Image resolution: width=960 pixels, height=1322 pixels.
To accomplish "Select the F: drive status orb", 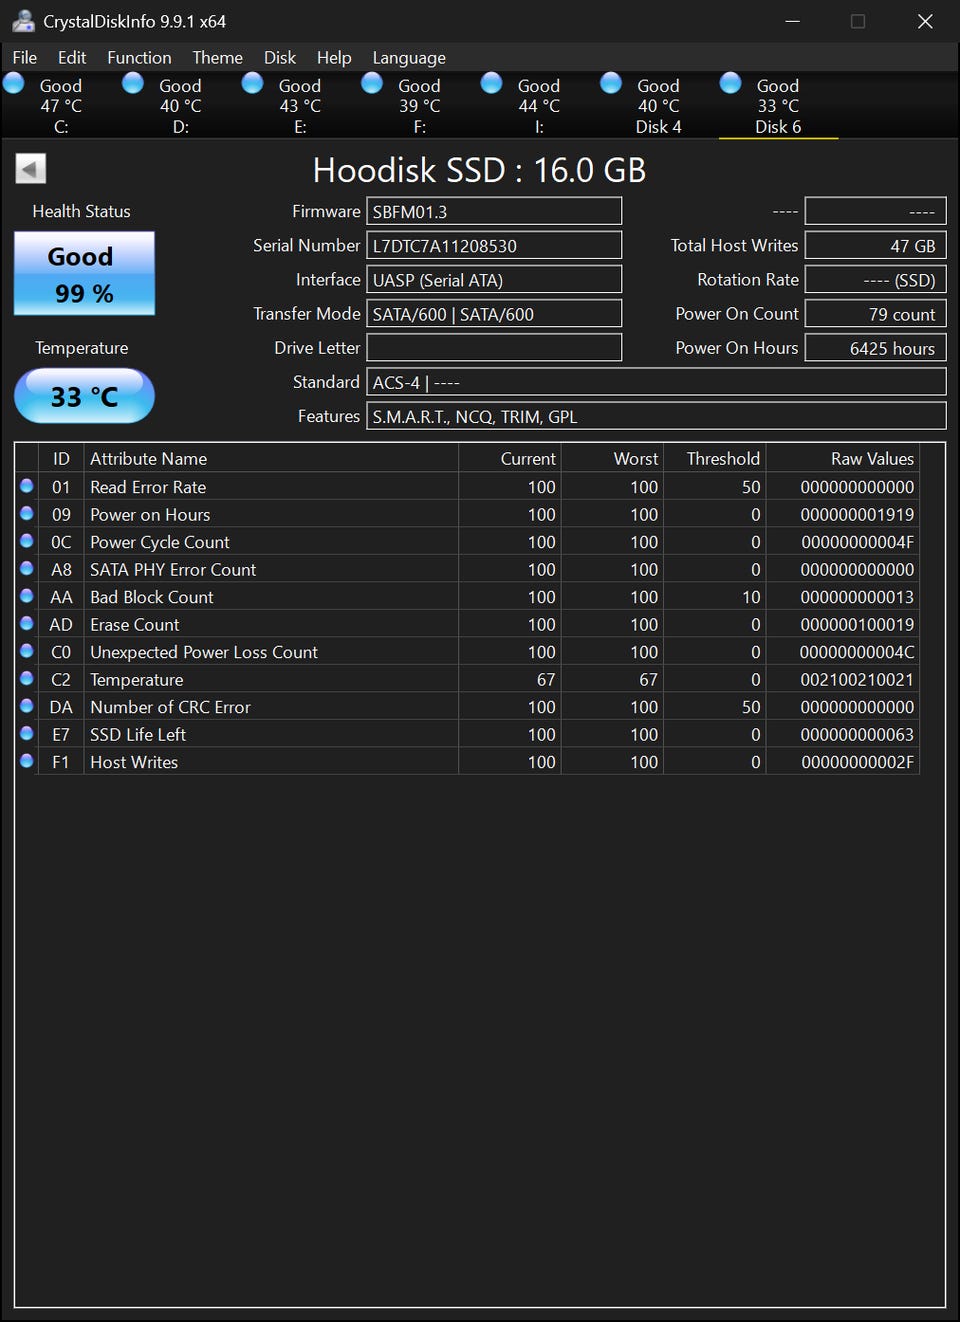I will coord(372,83).
